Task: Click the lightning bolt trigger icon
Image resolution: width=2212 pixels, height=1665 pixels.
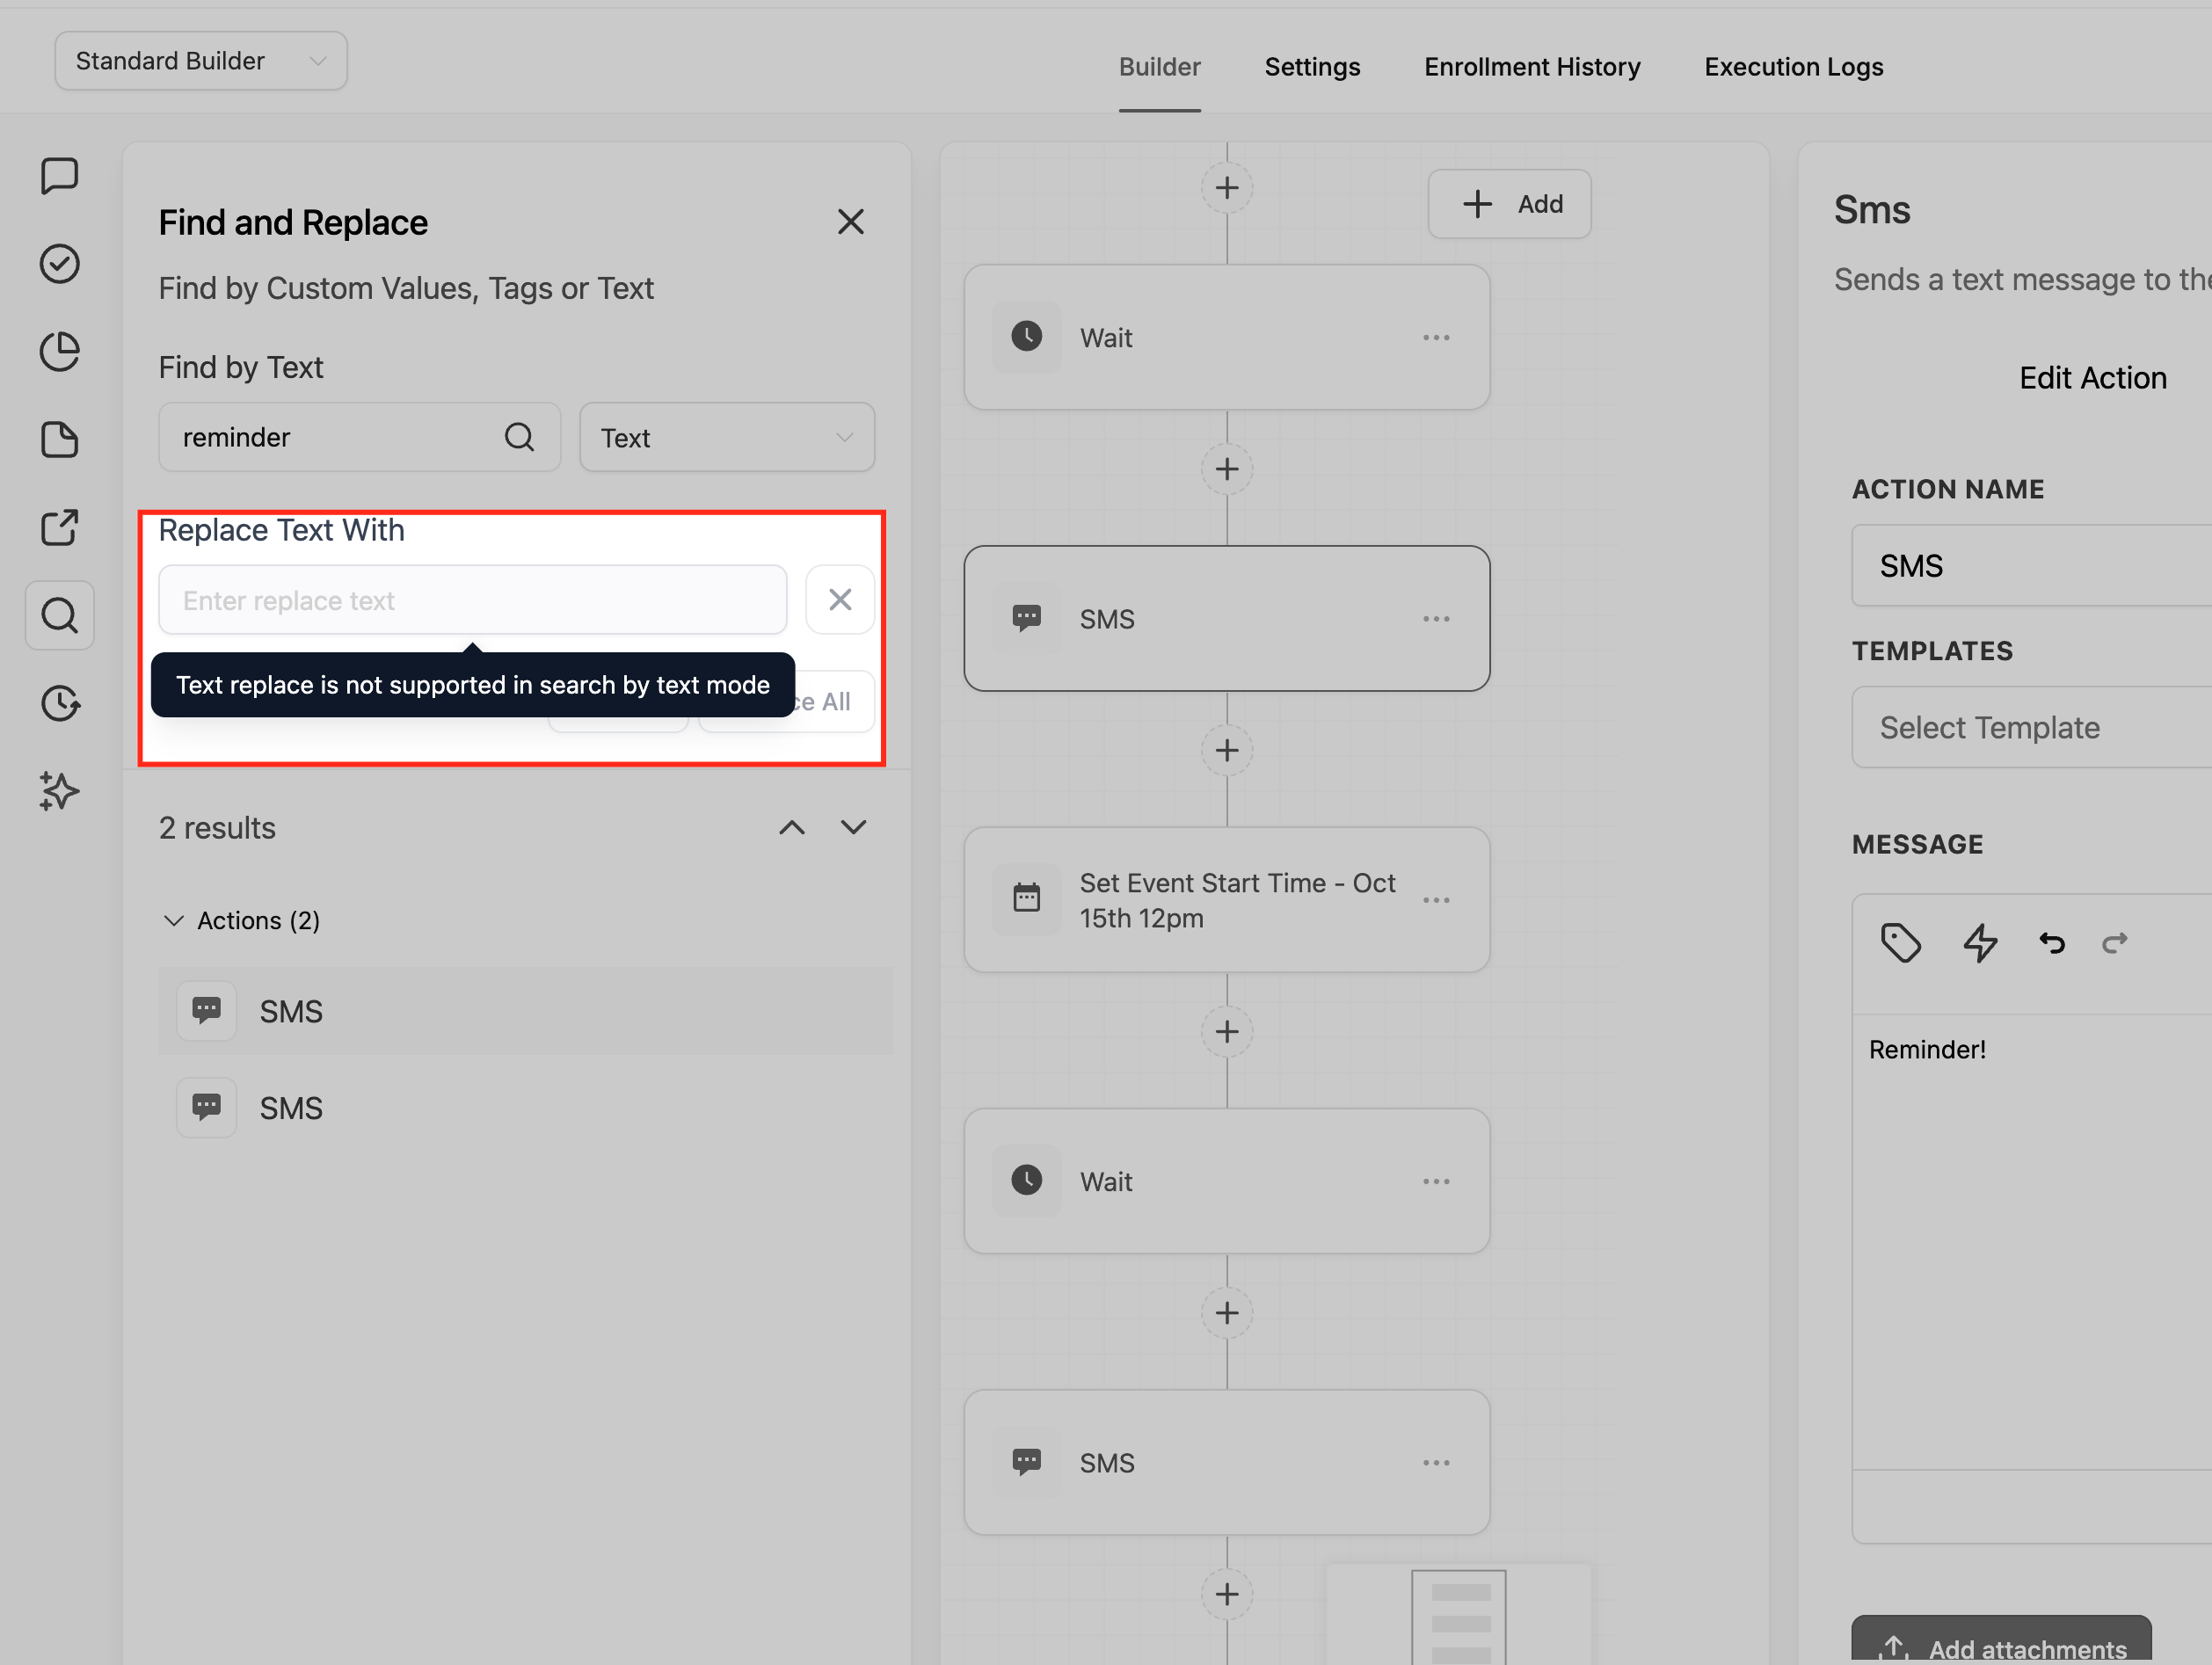Action: click(1979, 943)
